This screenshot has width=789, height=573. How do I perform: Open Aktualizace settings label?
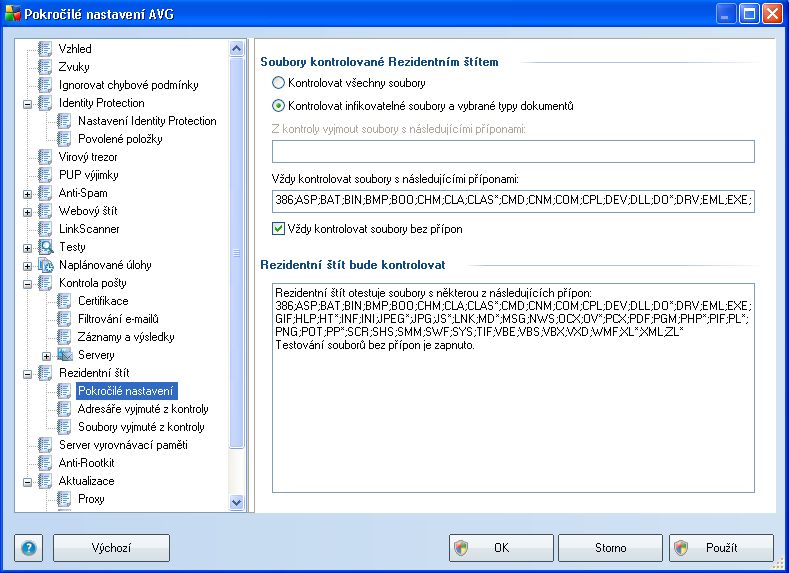(x=86, y=481)
